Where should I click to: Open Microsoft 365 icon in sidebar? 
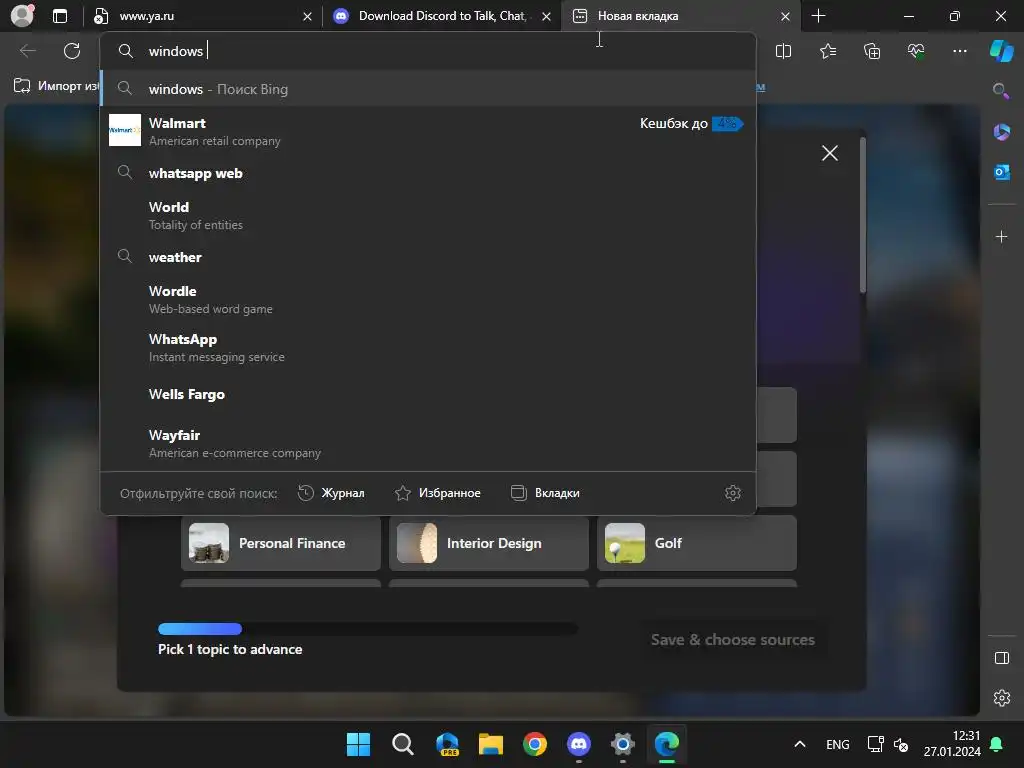tap(1001, 132)
